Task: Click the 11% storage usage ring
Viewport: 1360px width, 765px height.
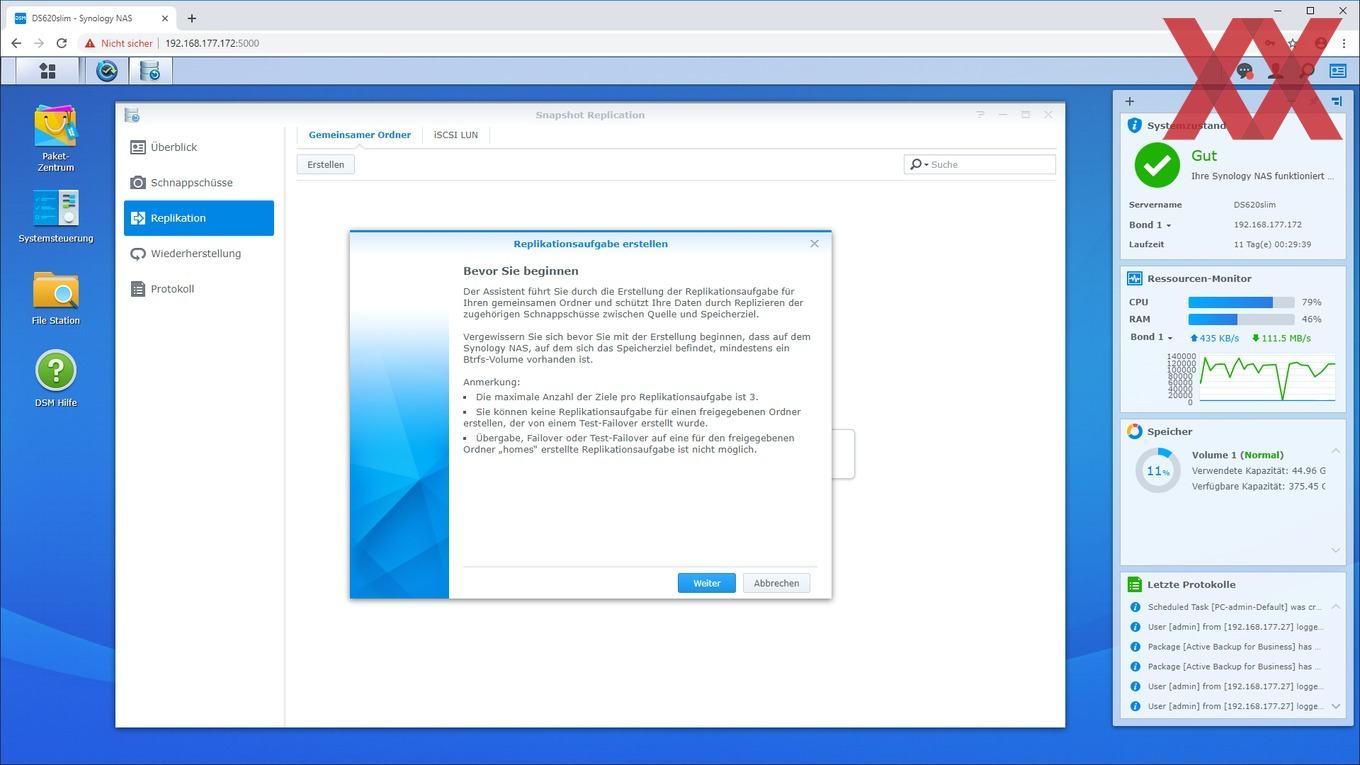Action: pyautogui.click(x=1158, y=470)
